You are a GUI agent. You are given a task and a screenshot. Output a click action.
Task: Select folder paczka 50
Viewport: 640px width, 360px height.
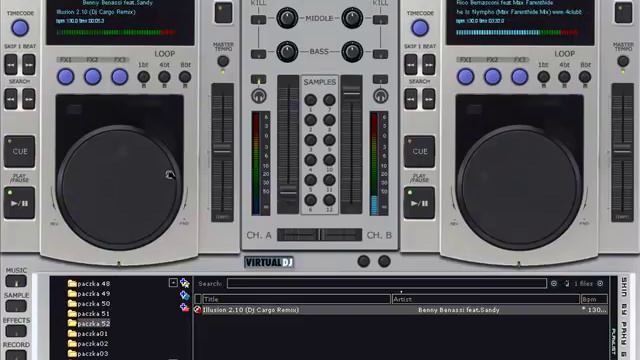89,304
